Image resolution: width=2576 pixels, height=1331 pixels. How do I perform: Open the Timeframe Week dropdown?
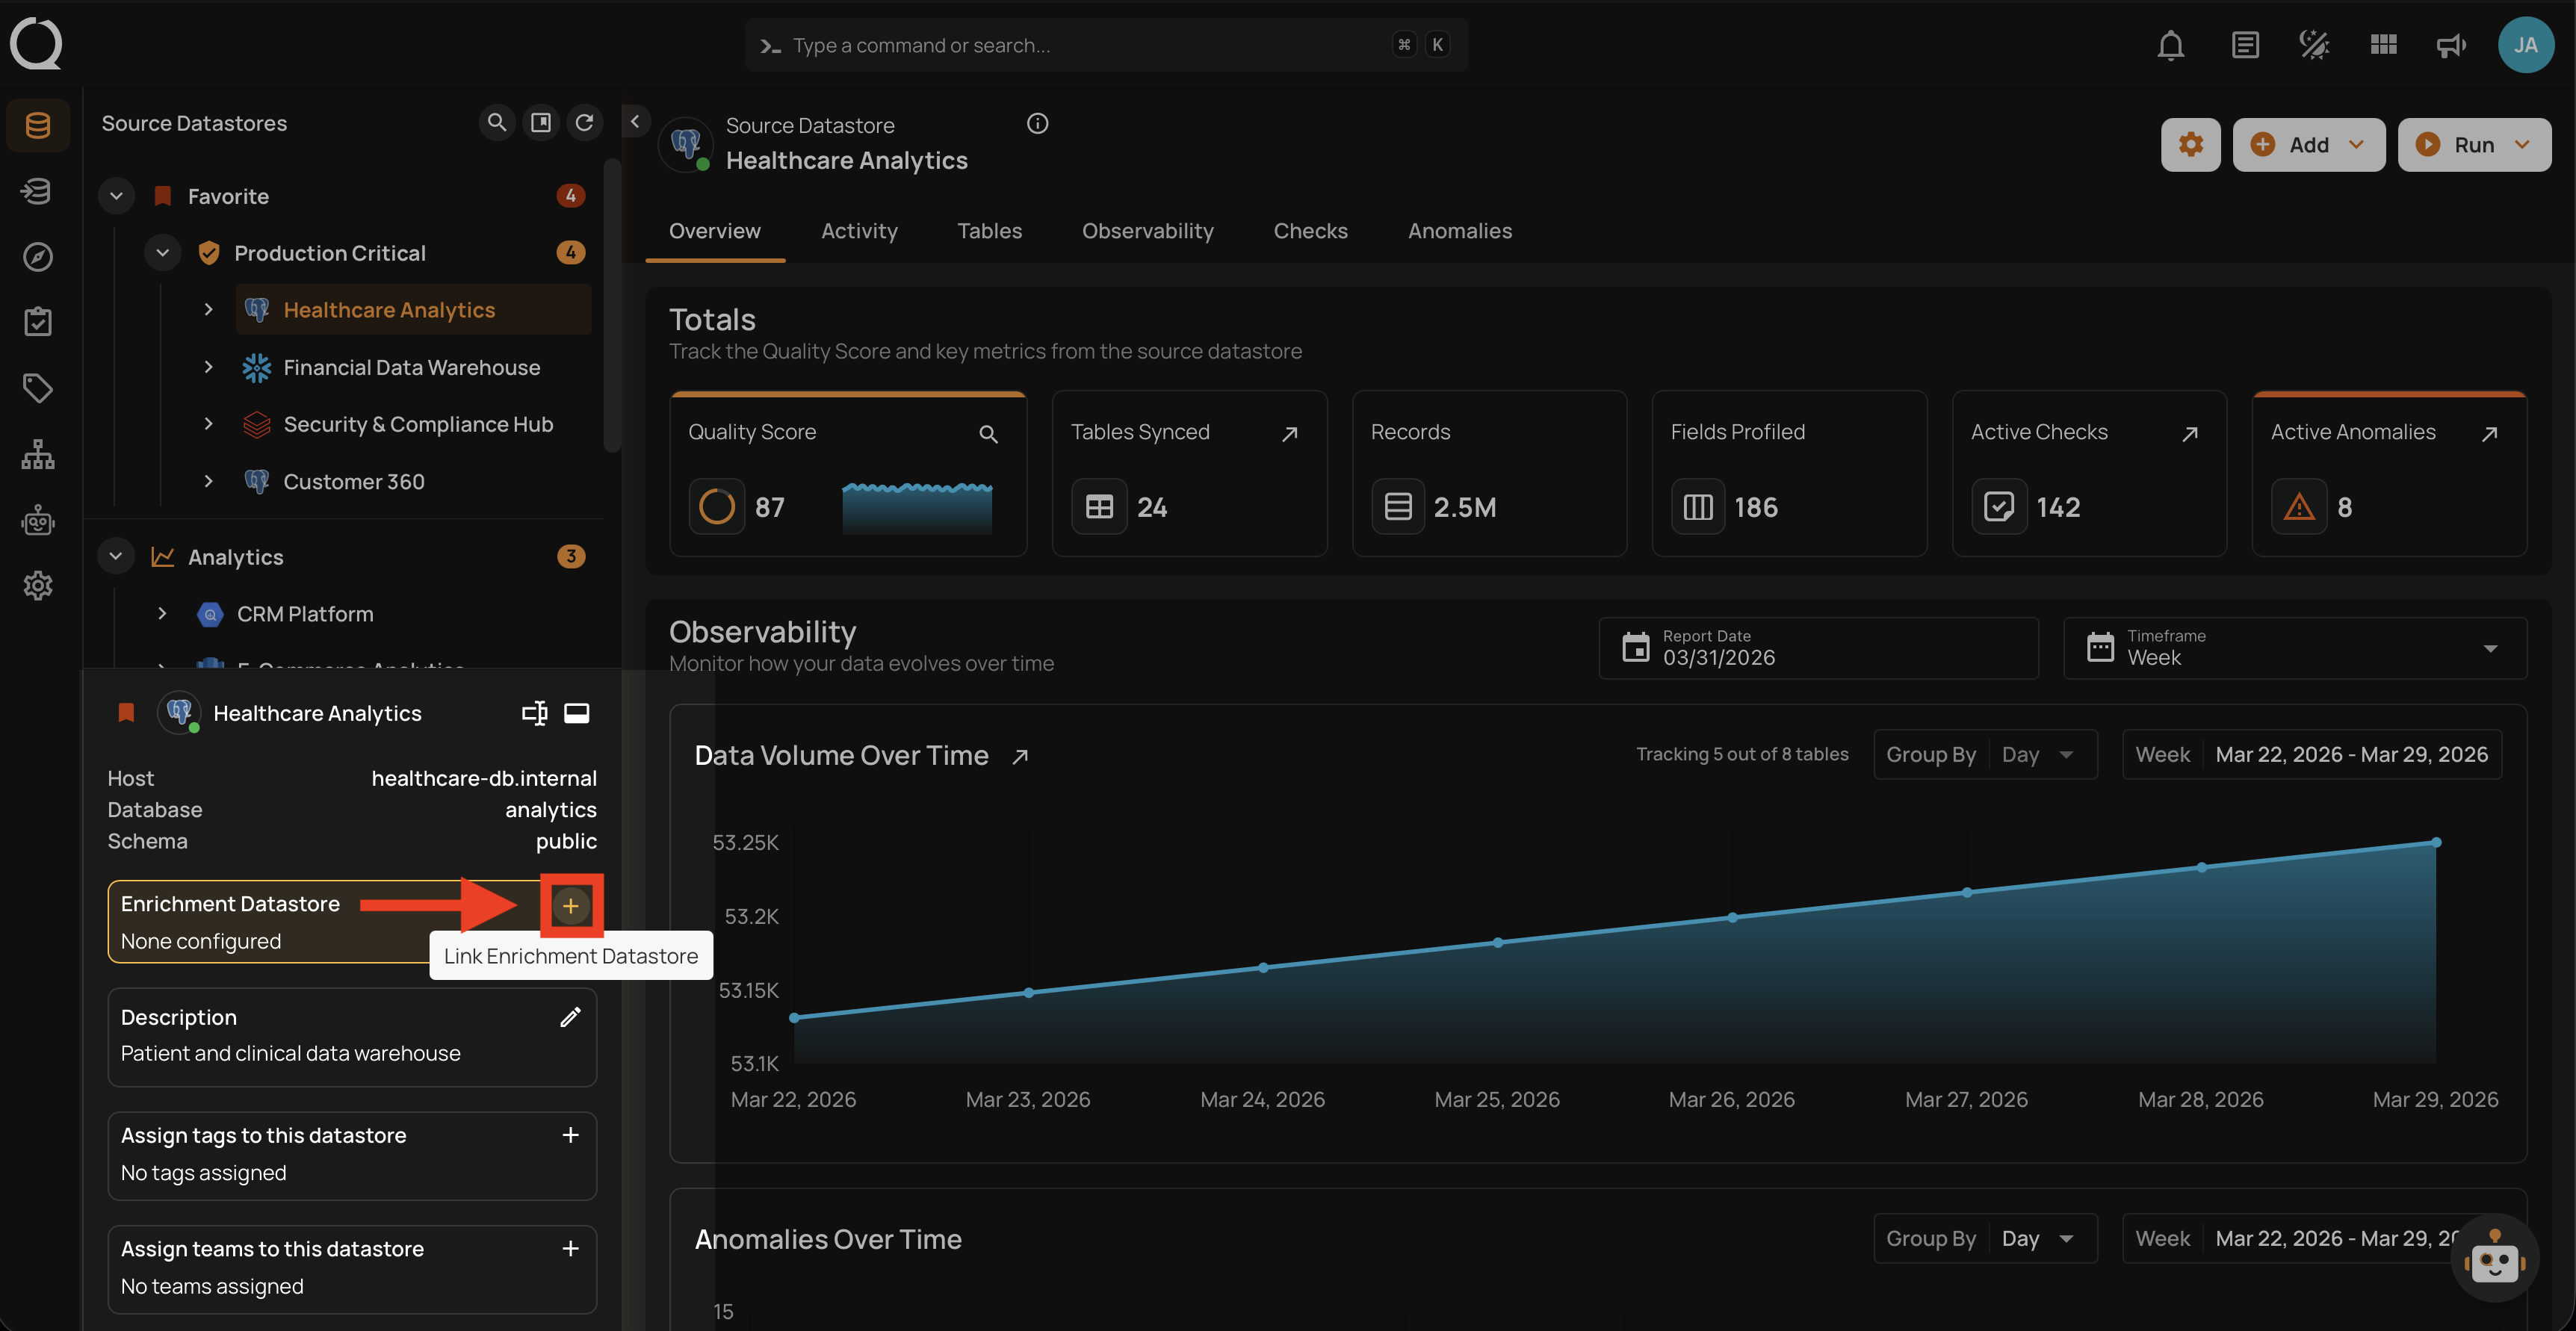coord(2294,648)
